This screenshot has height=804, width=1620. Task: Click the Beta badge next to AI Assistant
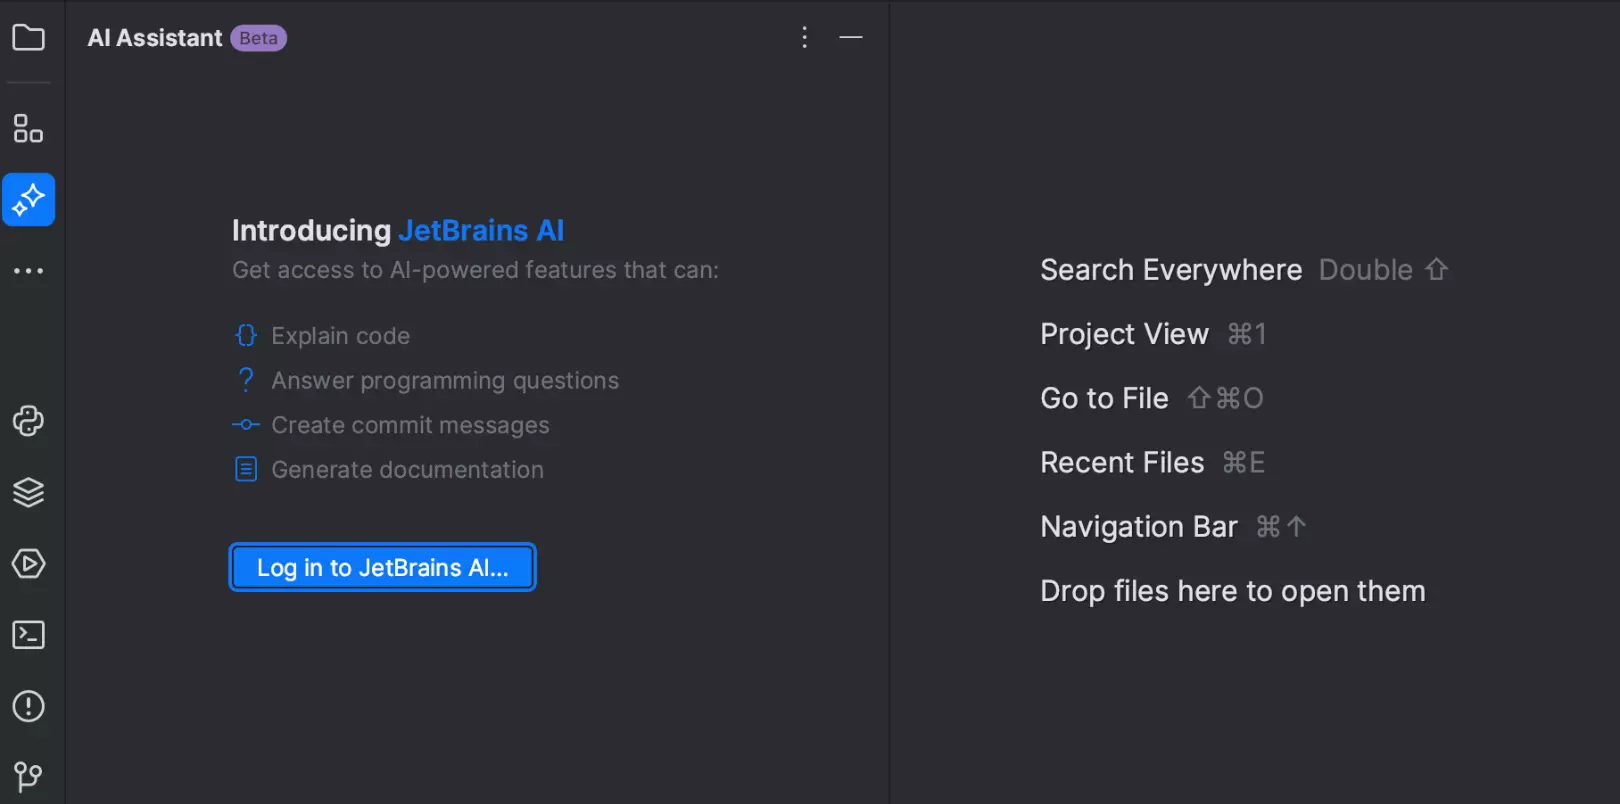[x=258, y=38]
